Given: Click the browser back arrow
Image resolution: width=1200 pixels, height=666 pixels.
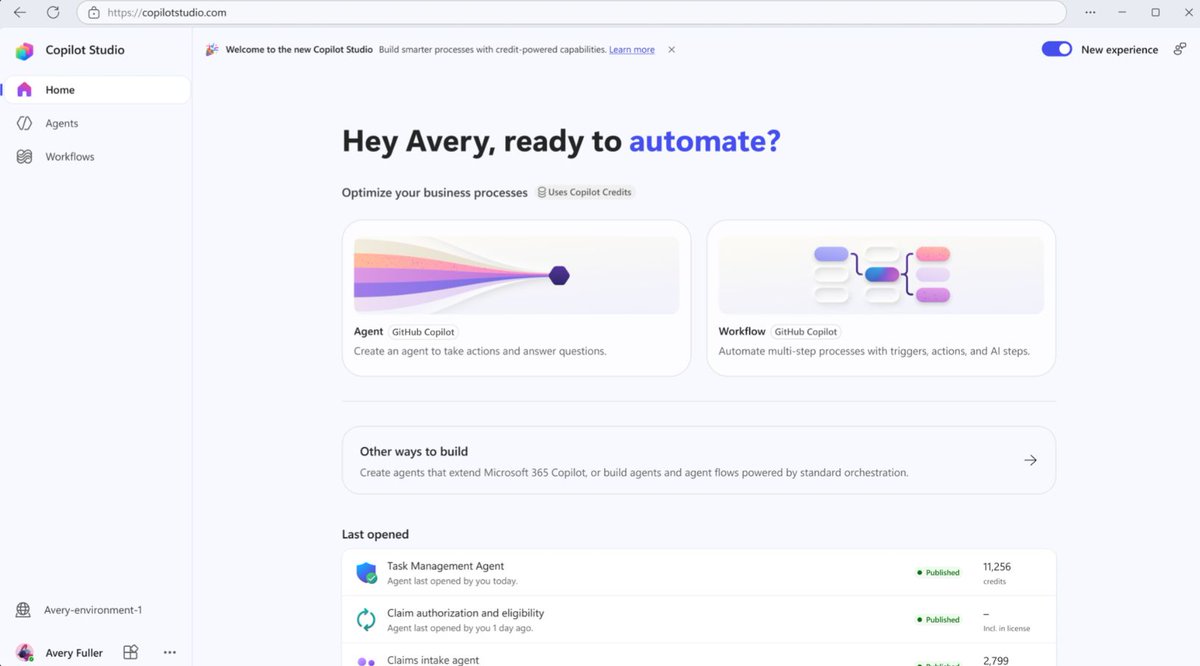Looking at the screenshot, I should click(x=19, y=13).
